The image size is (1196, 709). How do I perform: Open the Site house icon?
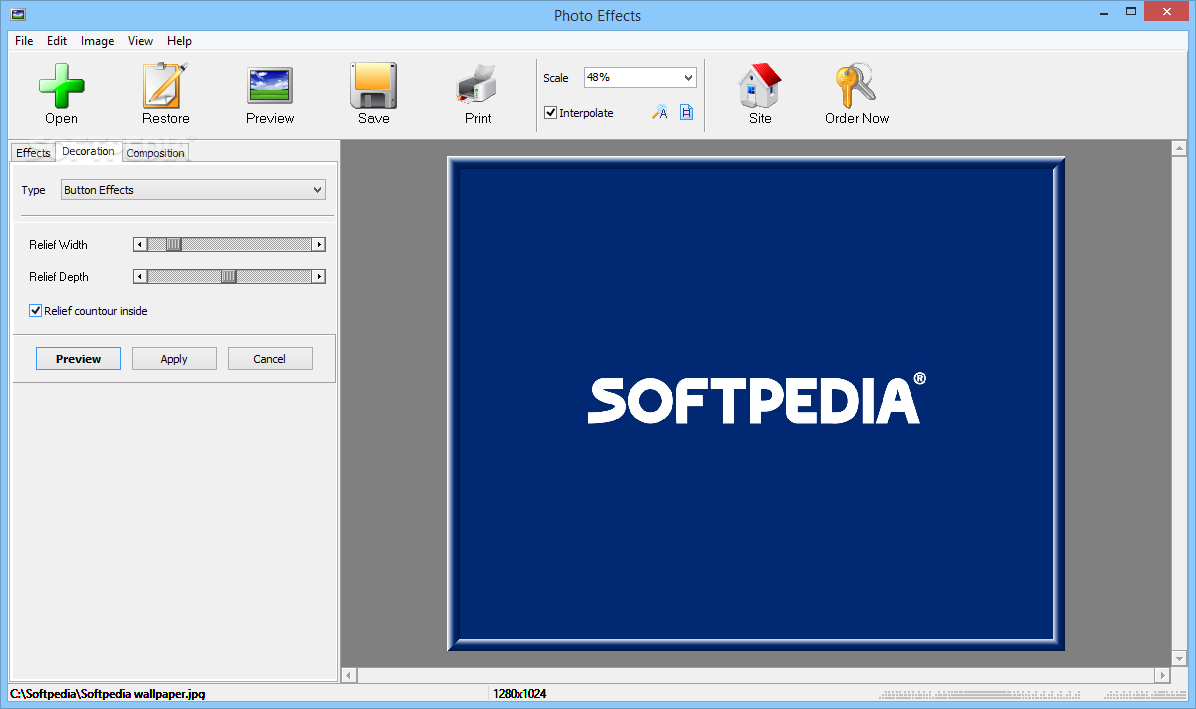760,85
